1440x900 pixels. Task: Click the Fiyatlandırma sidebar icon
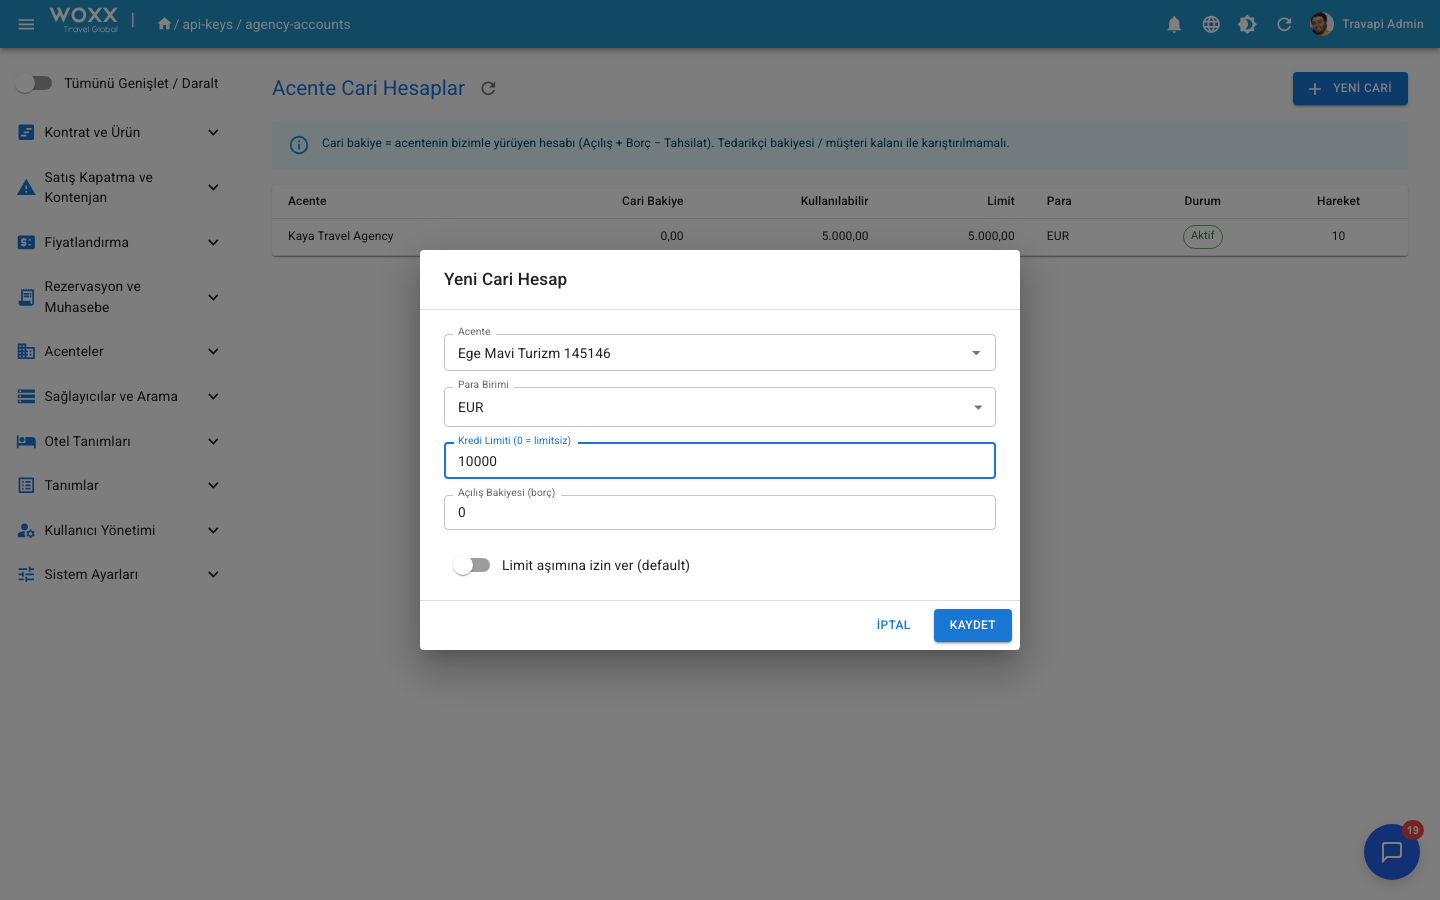point(26,242)
